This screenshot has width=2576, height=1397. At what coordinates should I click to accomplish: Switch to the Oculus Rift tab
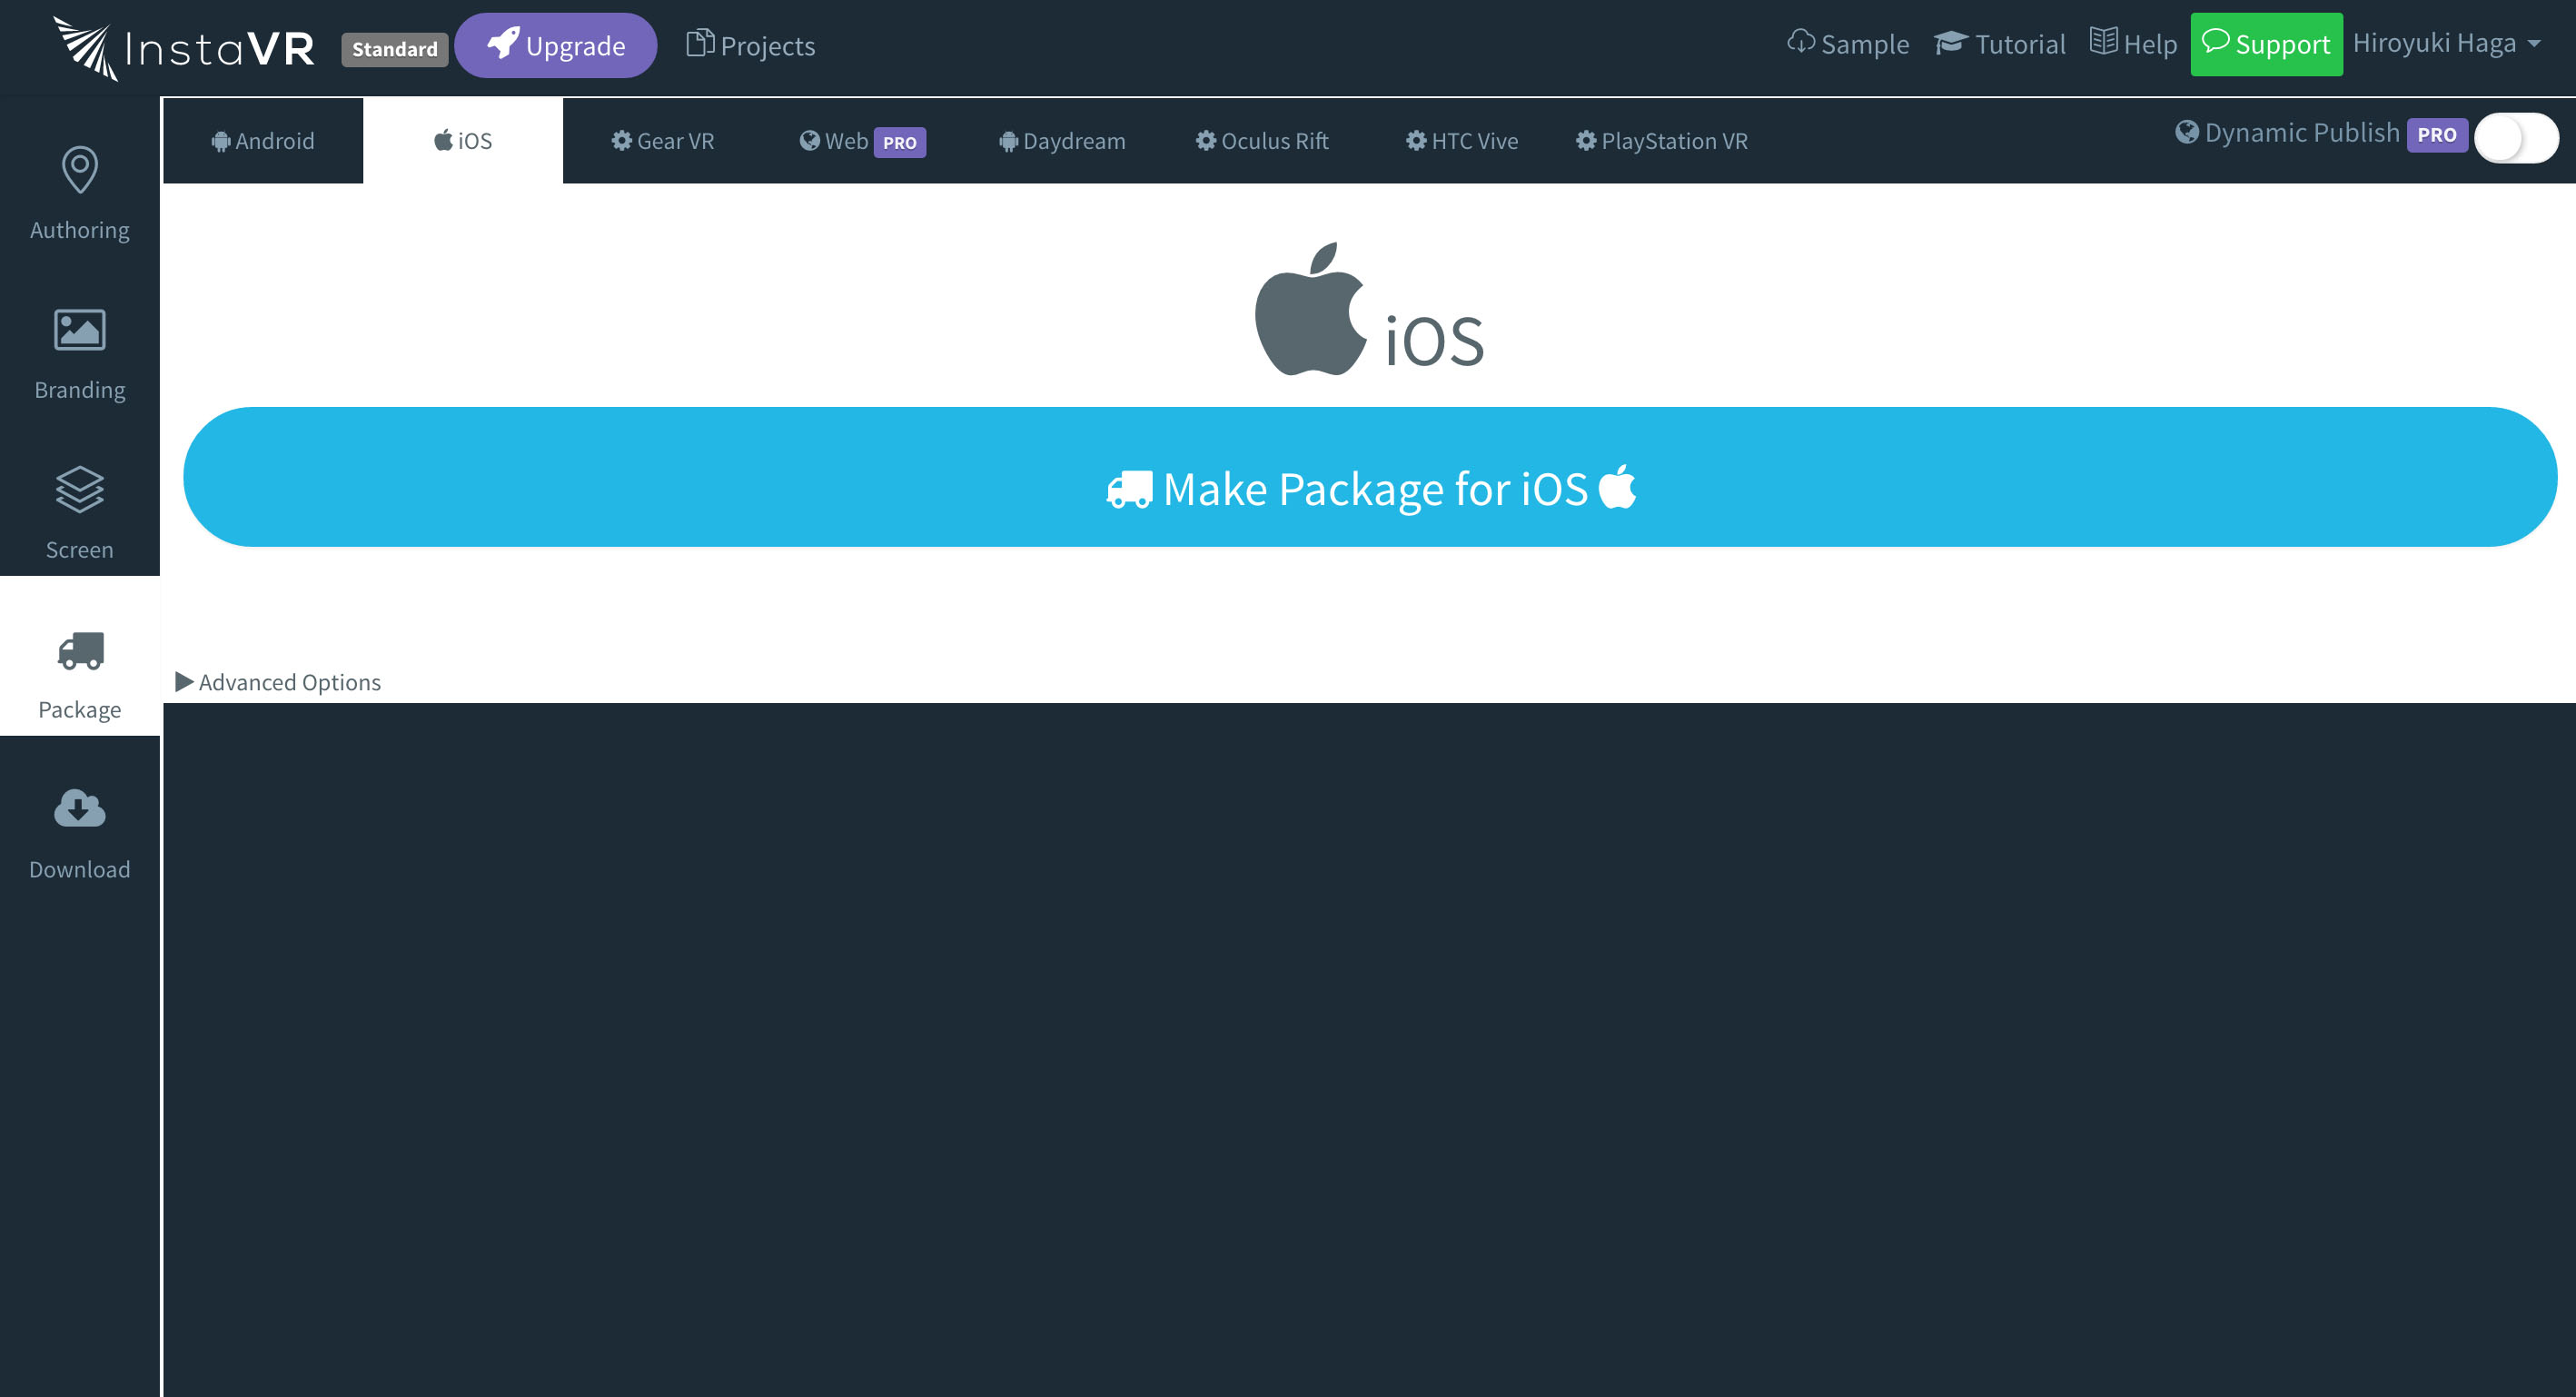1263,141
